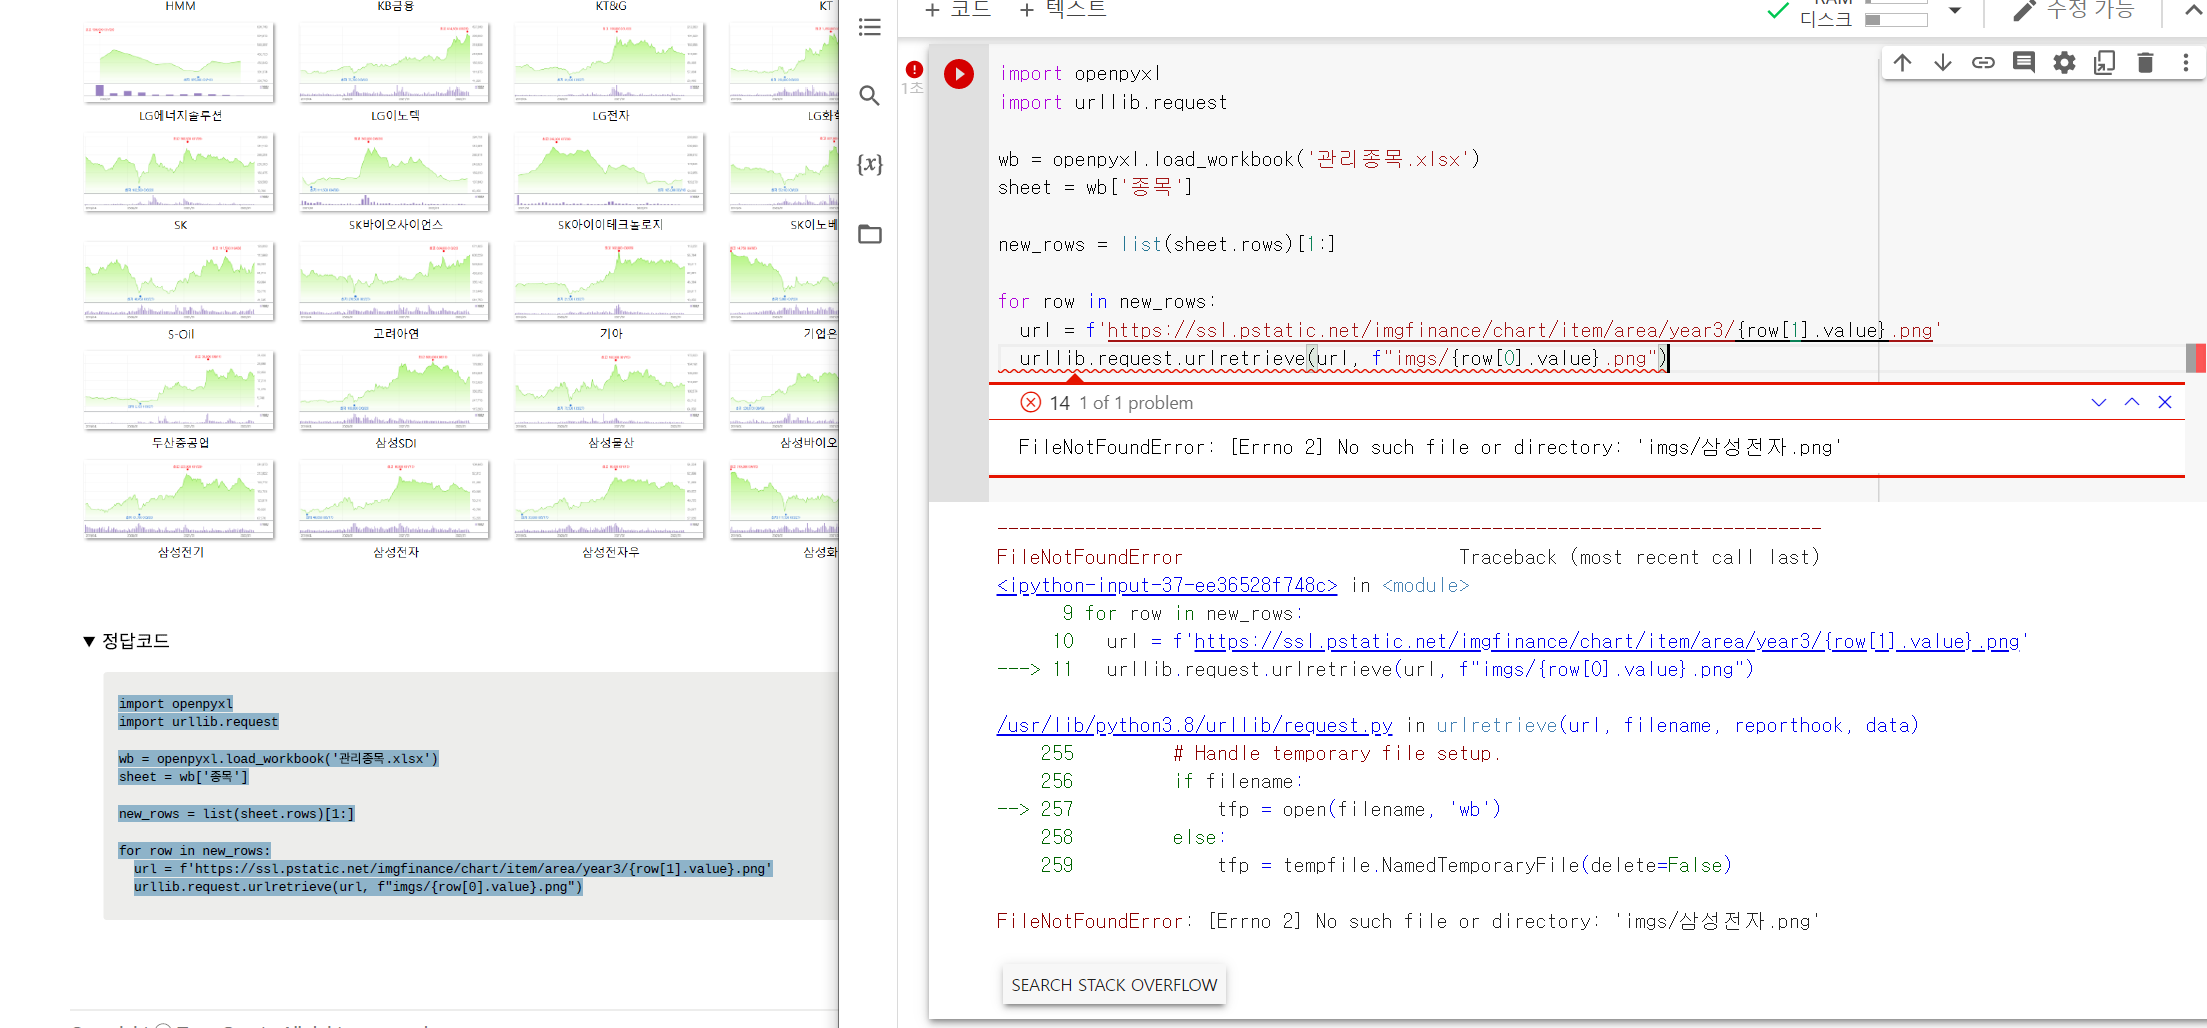
Task: Click the pstatic.net URL in the code editor
Action: click(1520, 331)
